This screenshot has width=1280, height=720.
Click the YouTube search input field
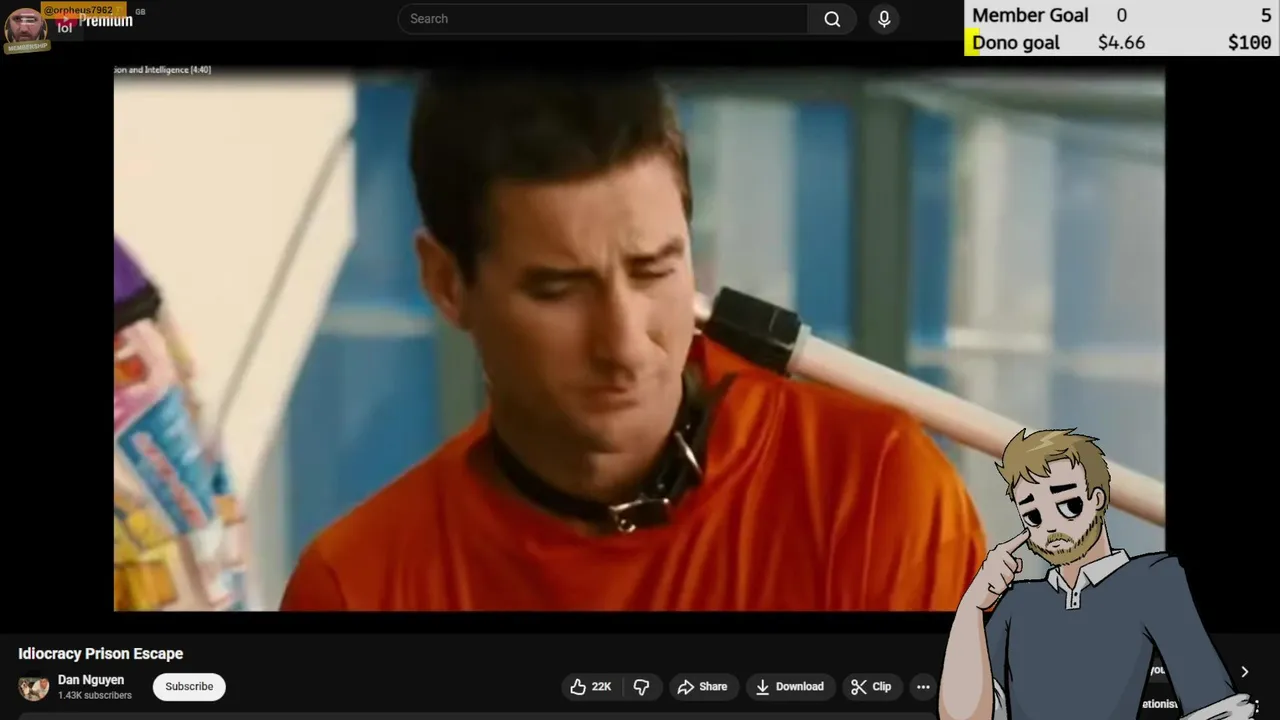(603, 19)
